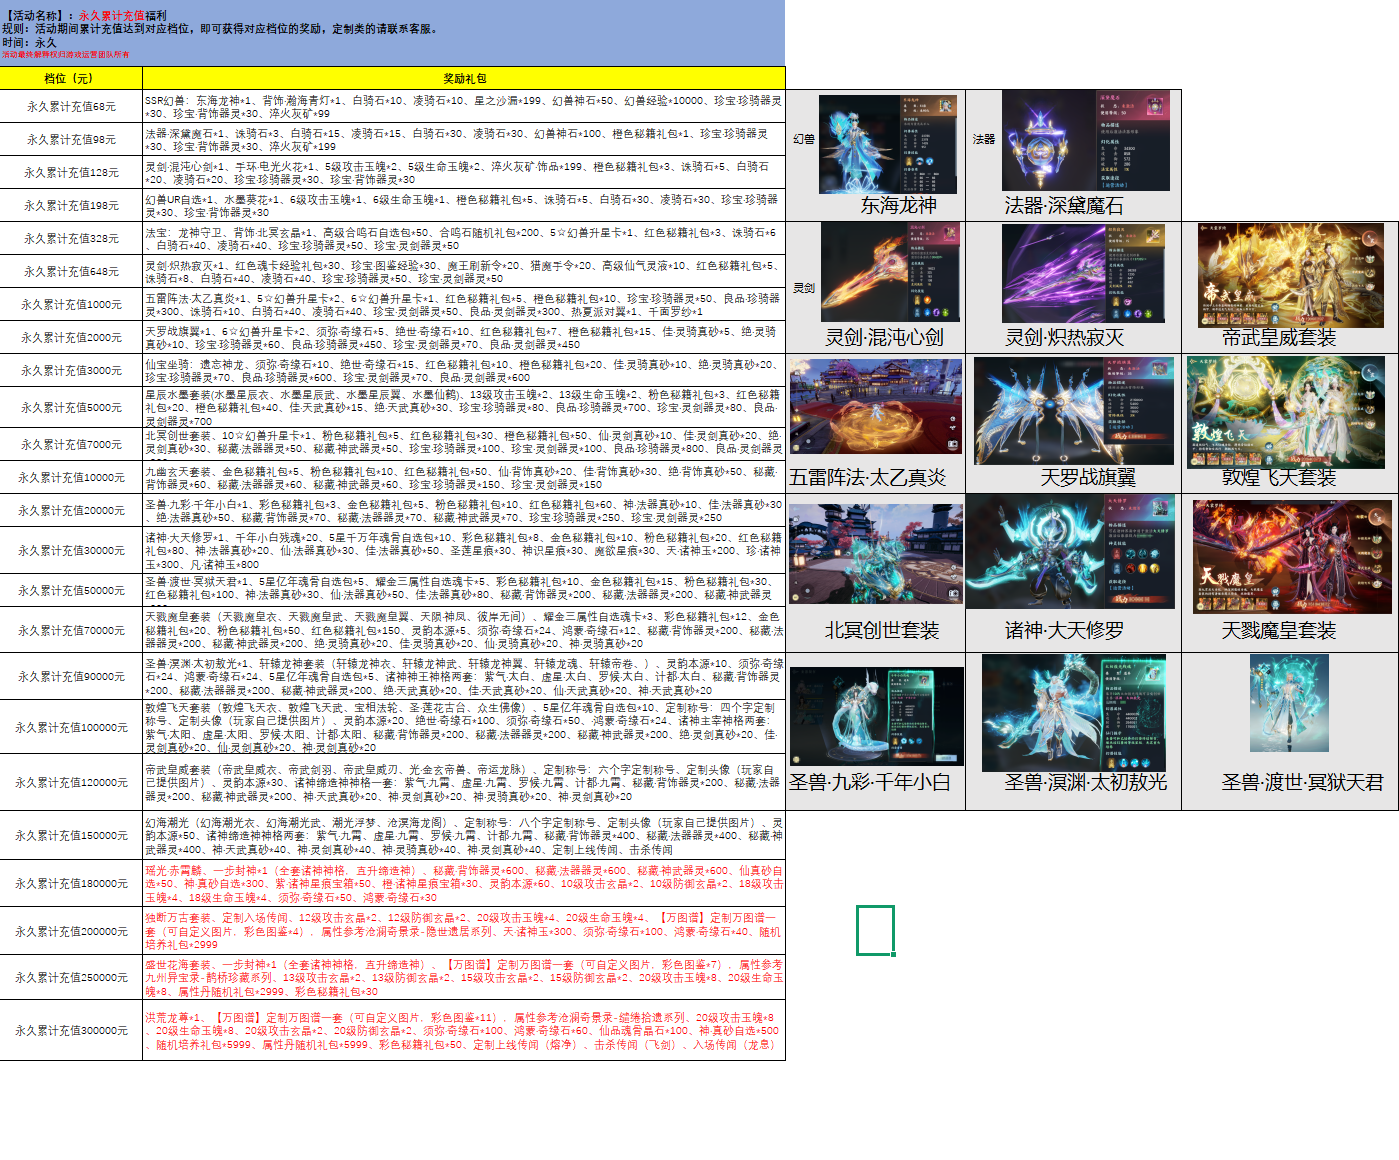The width and height of the screenshot is (1399, 1160).
Task: Click the empty green-outlined selected cell
Action: click(x=875, y=930)
